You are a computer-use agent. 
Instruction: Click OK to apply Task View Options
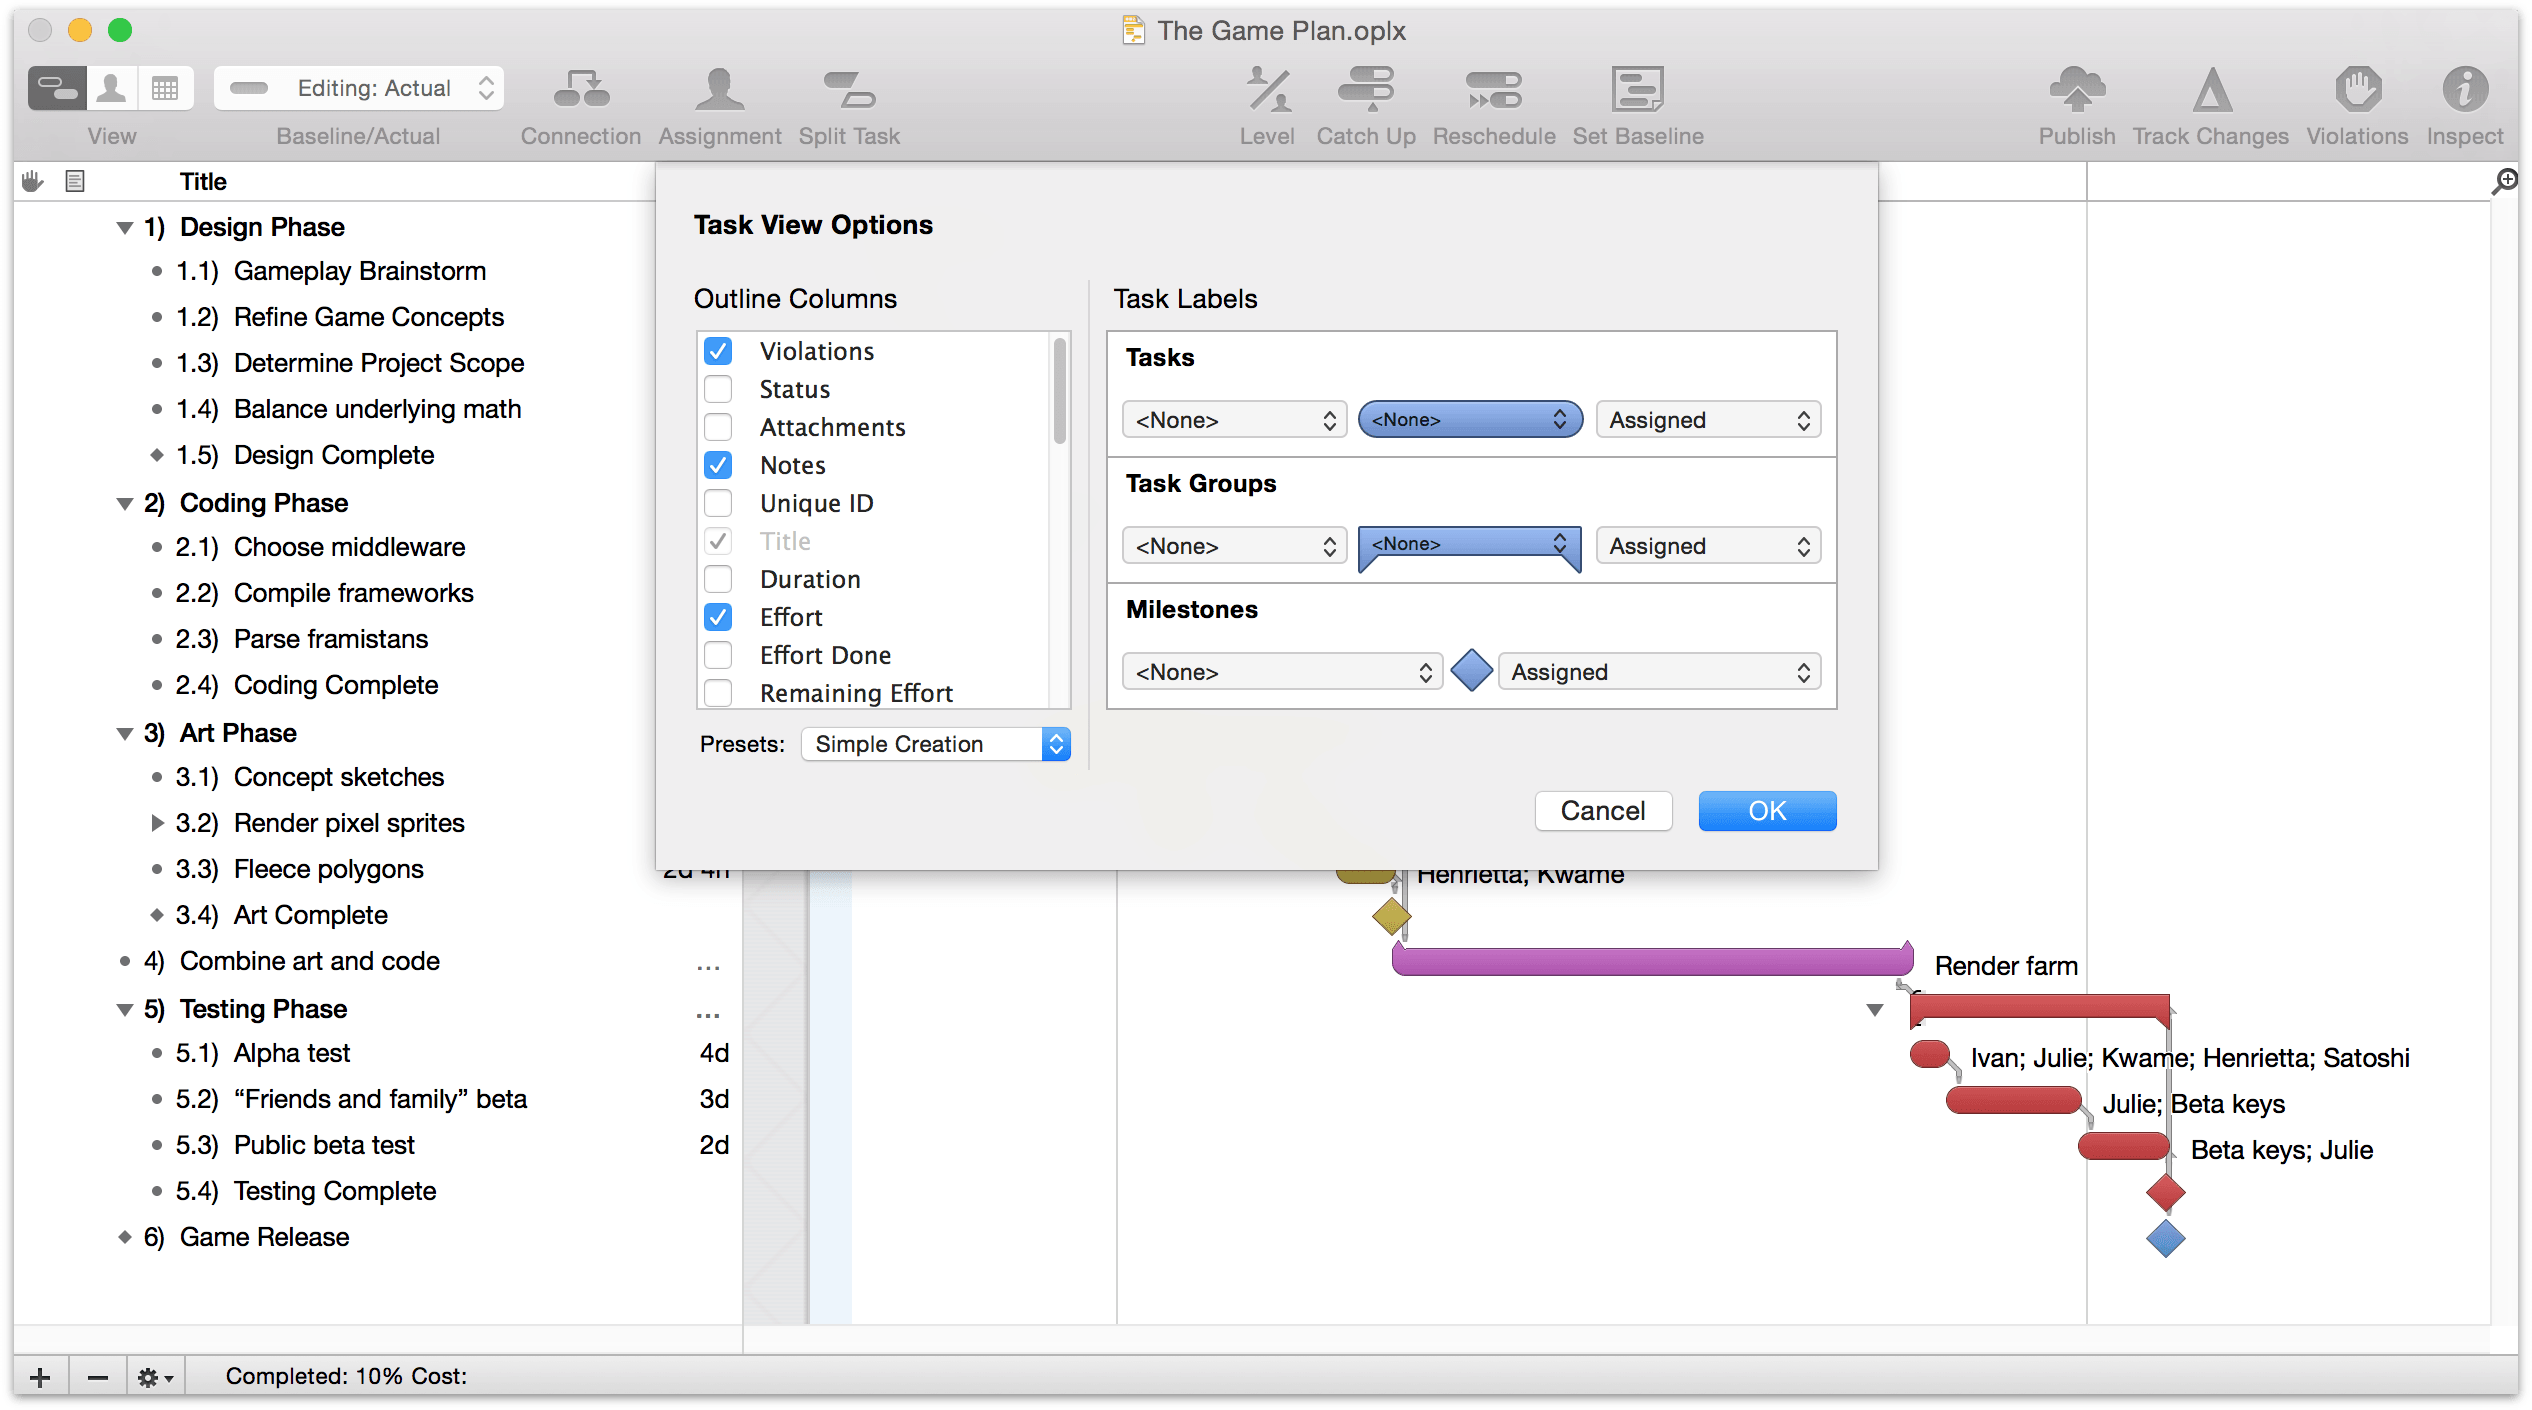(1765, 809)
